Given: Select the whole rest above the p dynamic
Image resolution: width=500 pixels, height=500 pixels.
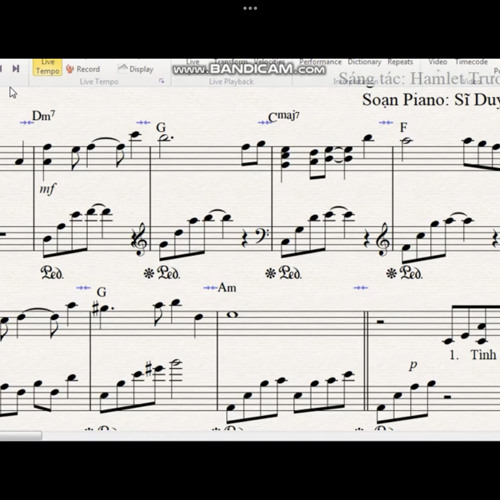Looking at the screenshot, I should pyautogui.click(x=380, y=322).
